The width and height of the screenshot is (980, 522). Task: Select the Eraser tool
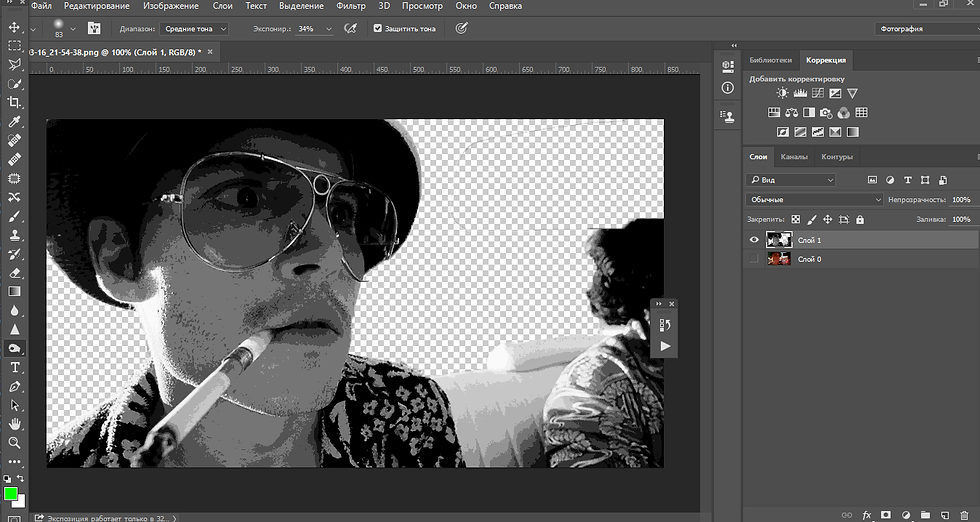[x=14, y=273]
